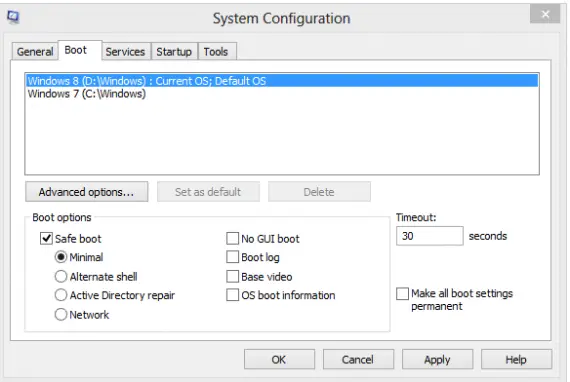
Task: Open the Tools tab
Action: point(217,52)
